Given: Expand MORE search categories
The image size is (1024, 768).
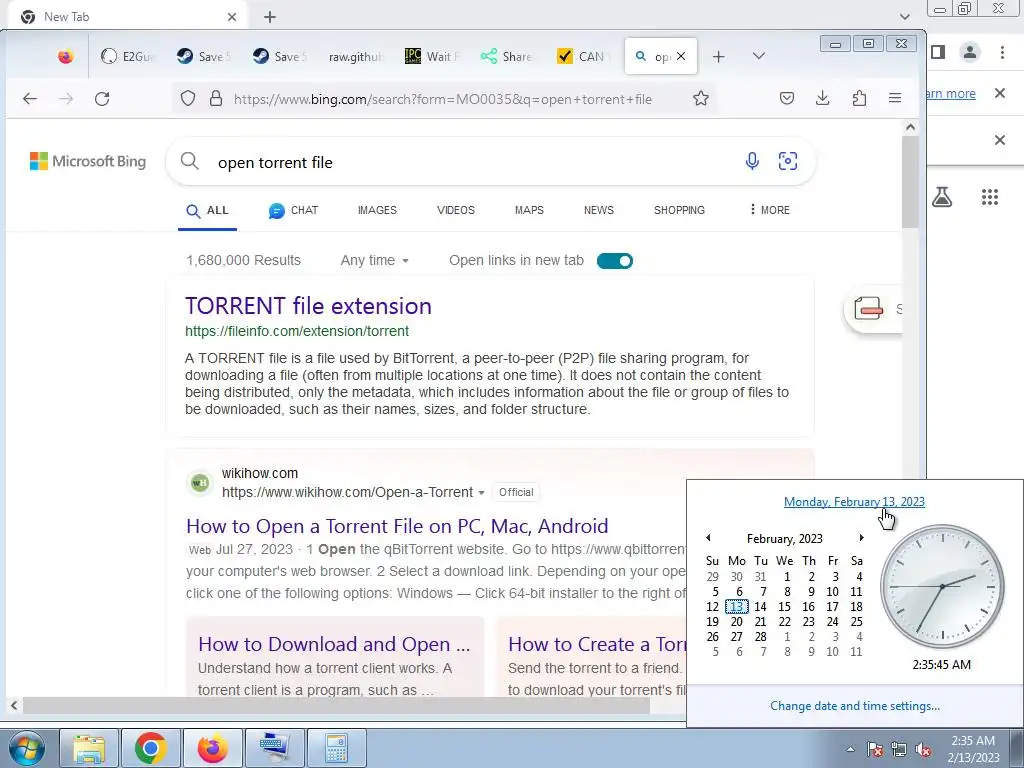Looking at the screenshot, I should pos(770,210).
